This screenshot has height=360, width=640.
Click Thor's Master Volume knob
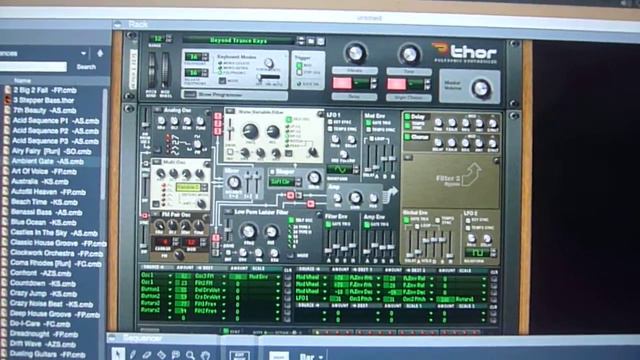click(481, 88)
